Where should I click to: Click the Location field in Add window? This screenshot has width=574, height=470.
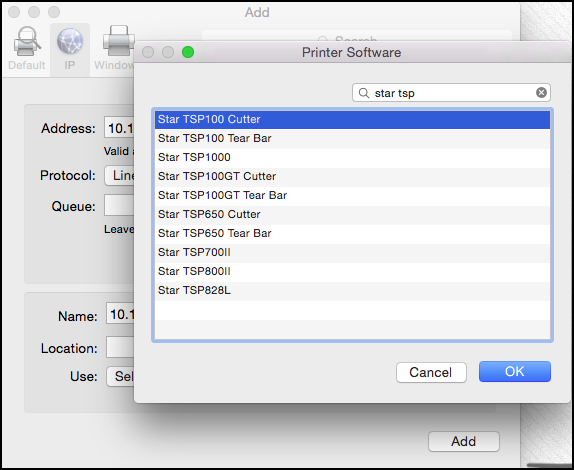[121, 347]
